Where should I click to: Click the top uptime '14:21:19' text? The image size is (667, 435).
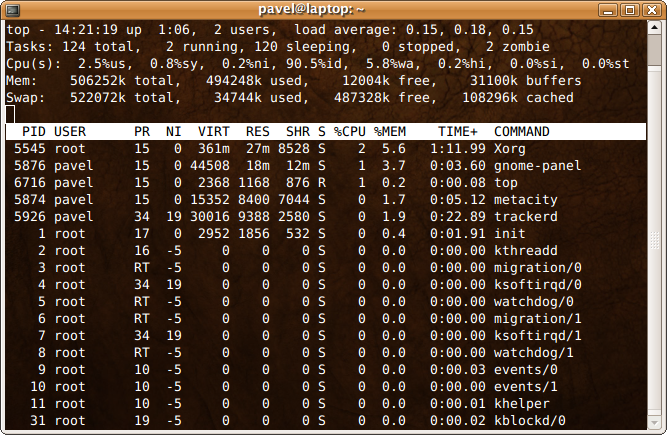pyautogui.click(x=86, y=30)
